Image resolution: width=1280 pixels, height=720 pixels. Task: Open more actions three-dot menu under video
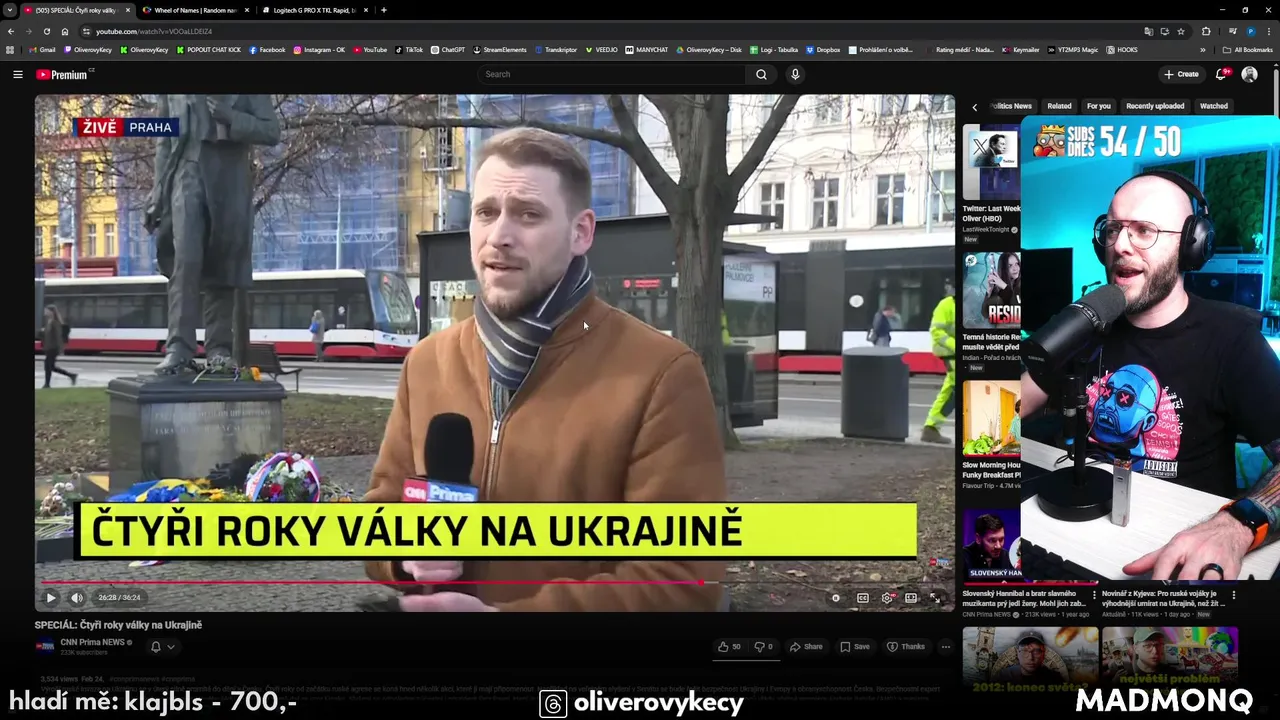(x=945, y=647)
